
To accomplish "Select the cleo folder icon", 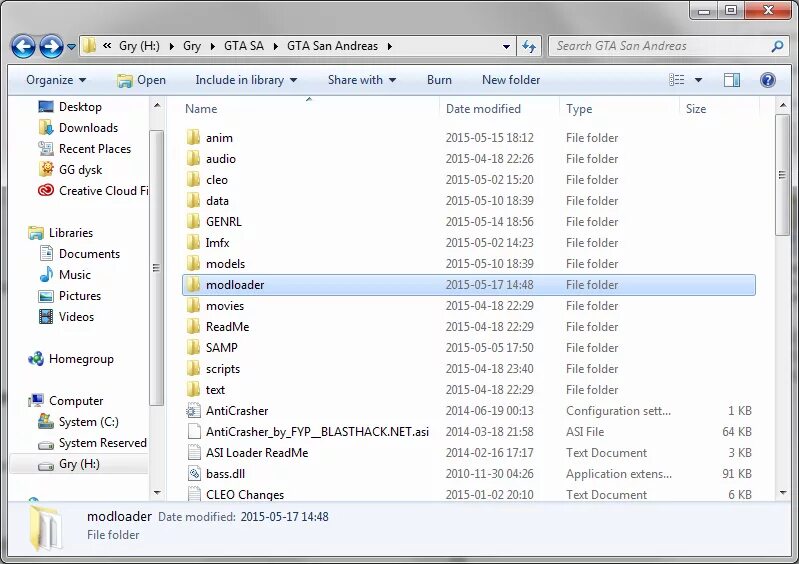I will (x=193, y=179).
